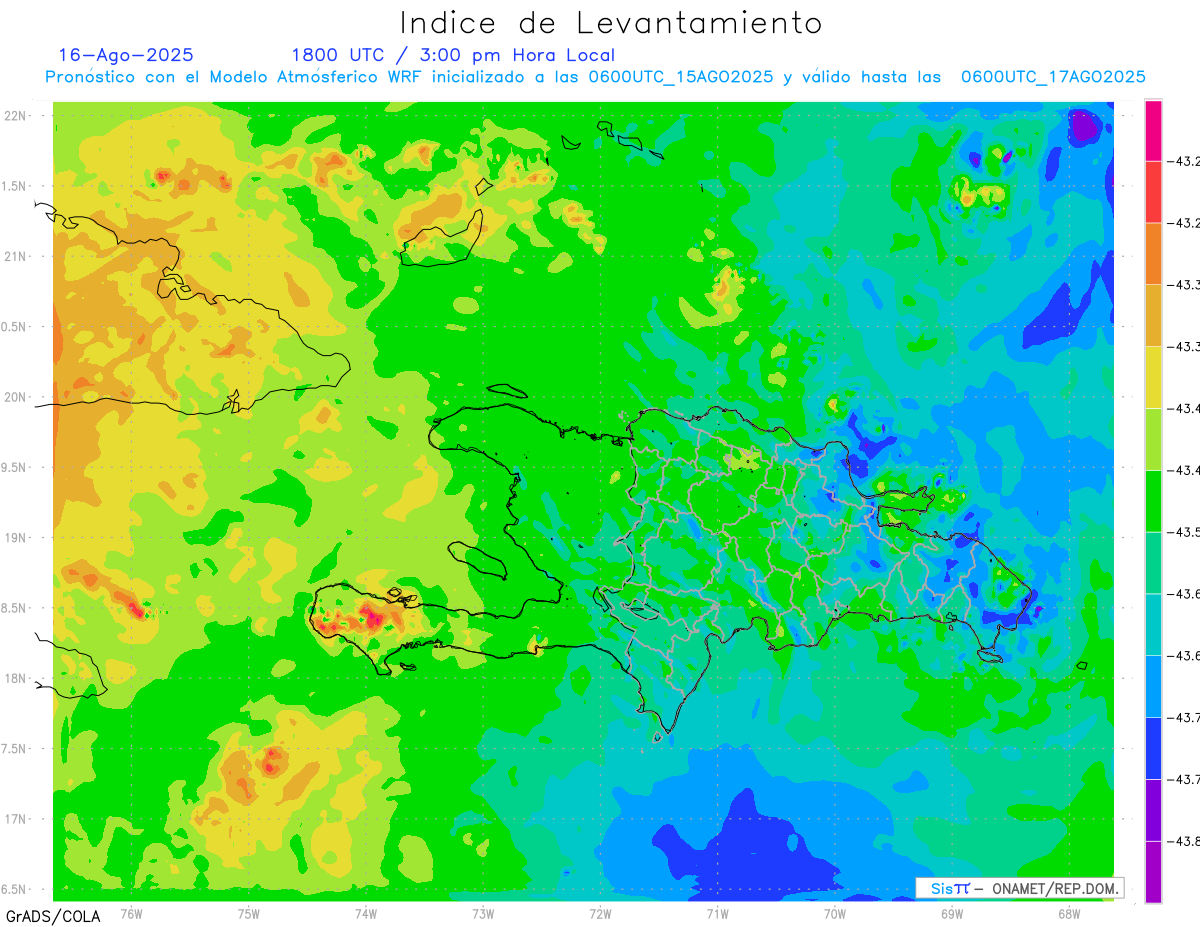
Task: Click the '70W' longitude axis label
Action: click(835, 913)
